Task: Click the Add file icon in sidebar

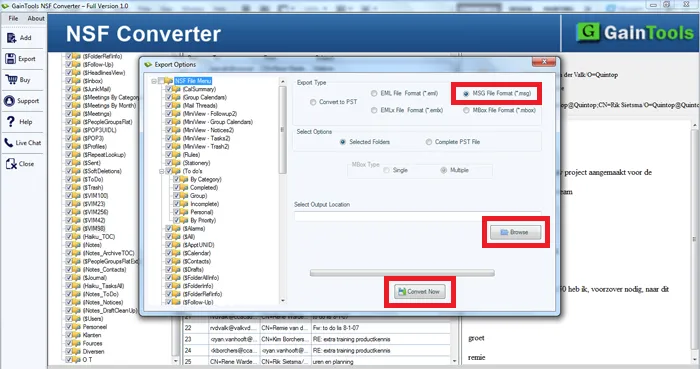Action: point(11,38)
